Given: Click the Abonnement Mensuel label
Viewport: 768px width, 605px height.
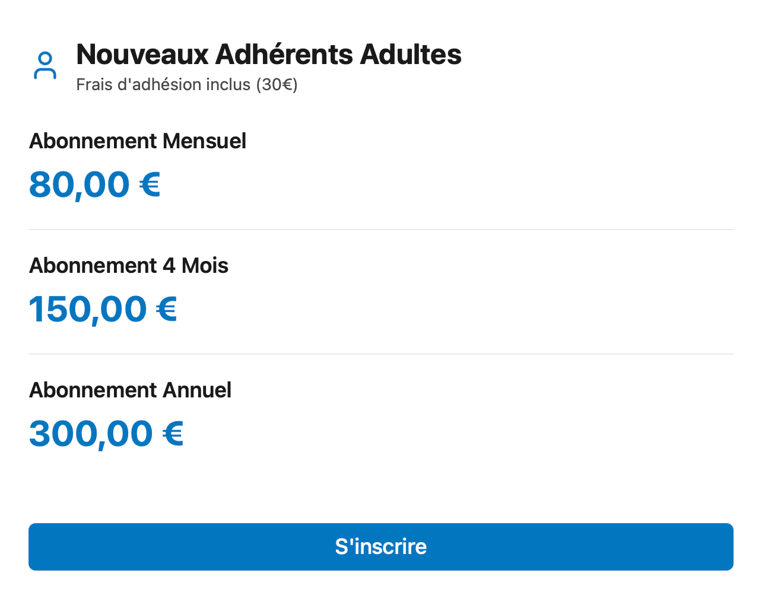Looking at the screenshot, I should [x=137, y=141].
